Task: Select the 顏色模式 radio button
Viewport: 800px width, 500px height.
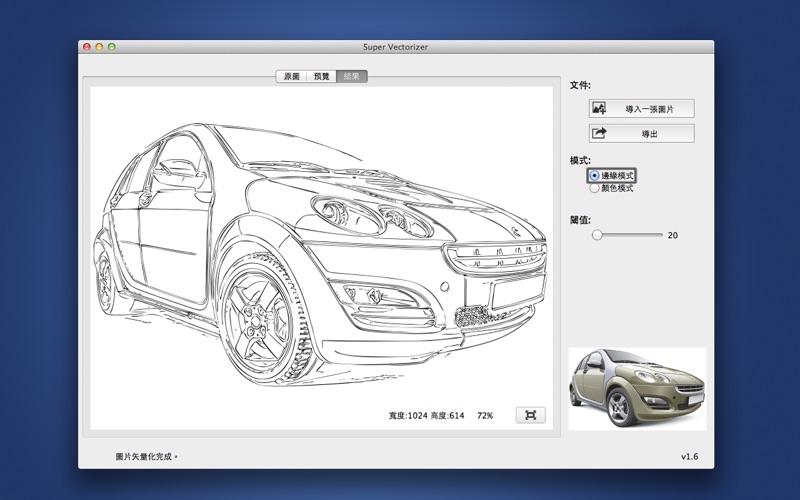Action: click(594, 188)
